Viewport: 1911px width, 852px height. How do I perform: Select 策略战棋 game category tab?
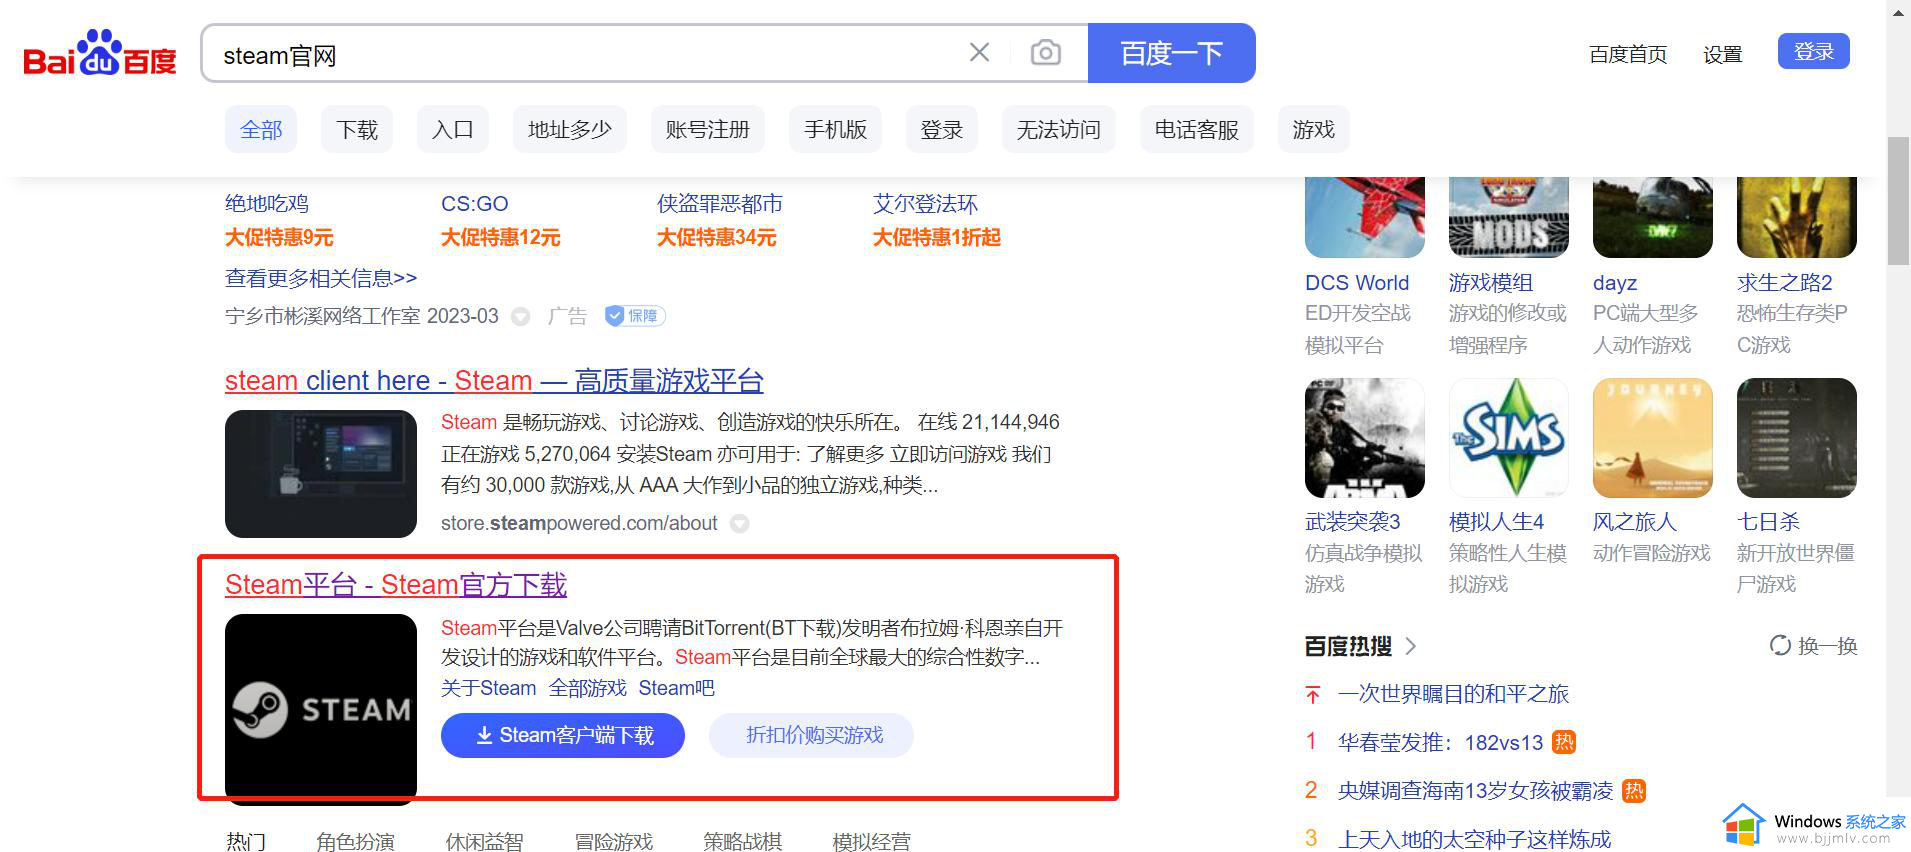click(x=743, y=841)
